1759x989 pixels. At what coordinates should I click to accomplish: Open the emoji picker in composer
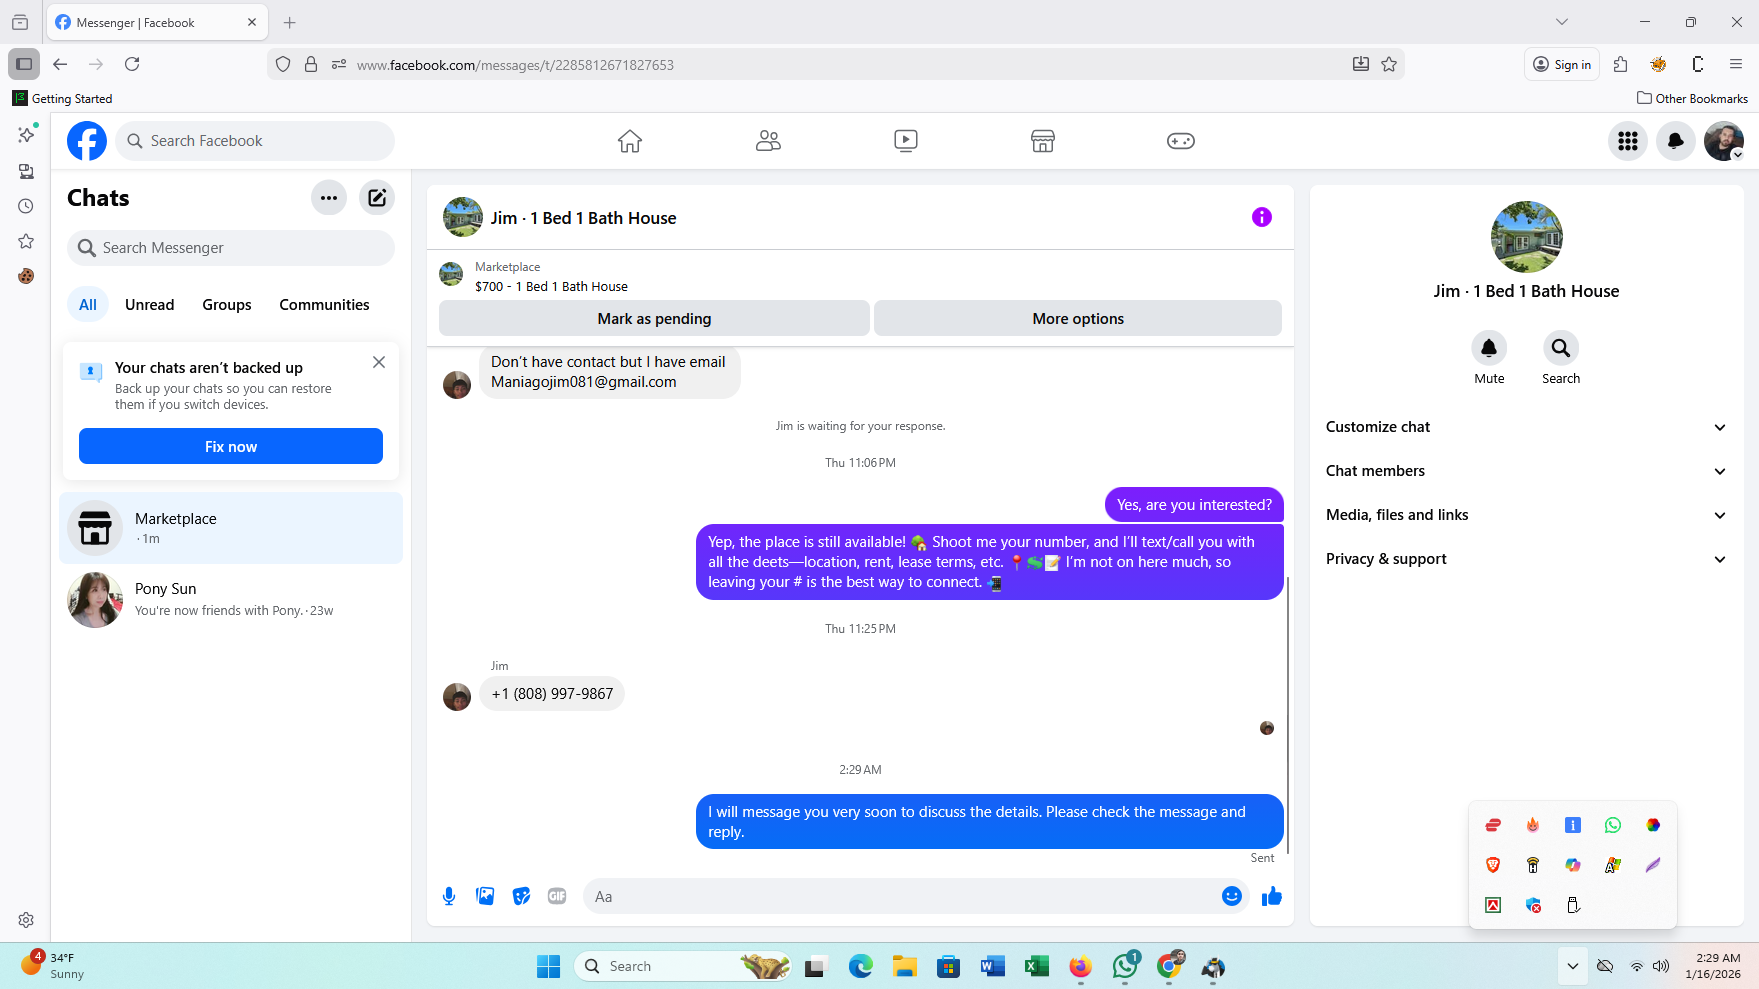coord(1232,896)
